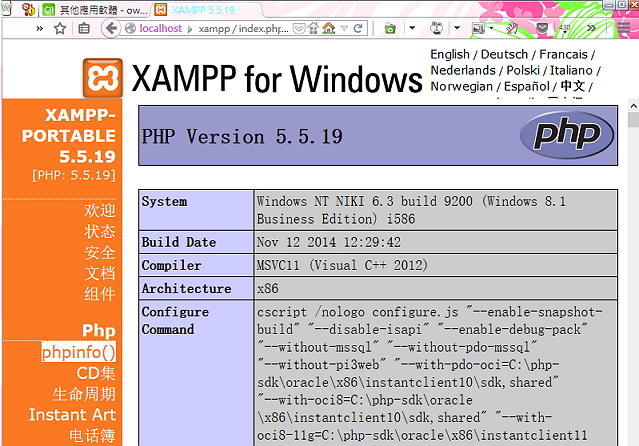
Task: Click the Pocket save icon in address bar
Action: pyautogui.click(x=299, y=28)
